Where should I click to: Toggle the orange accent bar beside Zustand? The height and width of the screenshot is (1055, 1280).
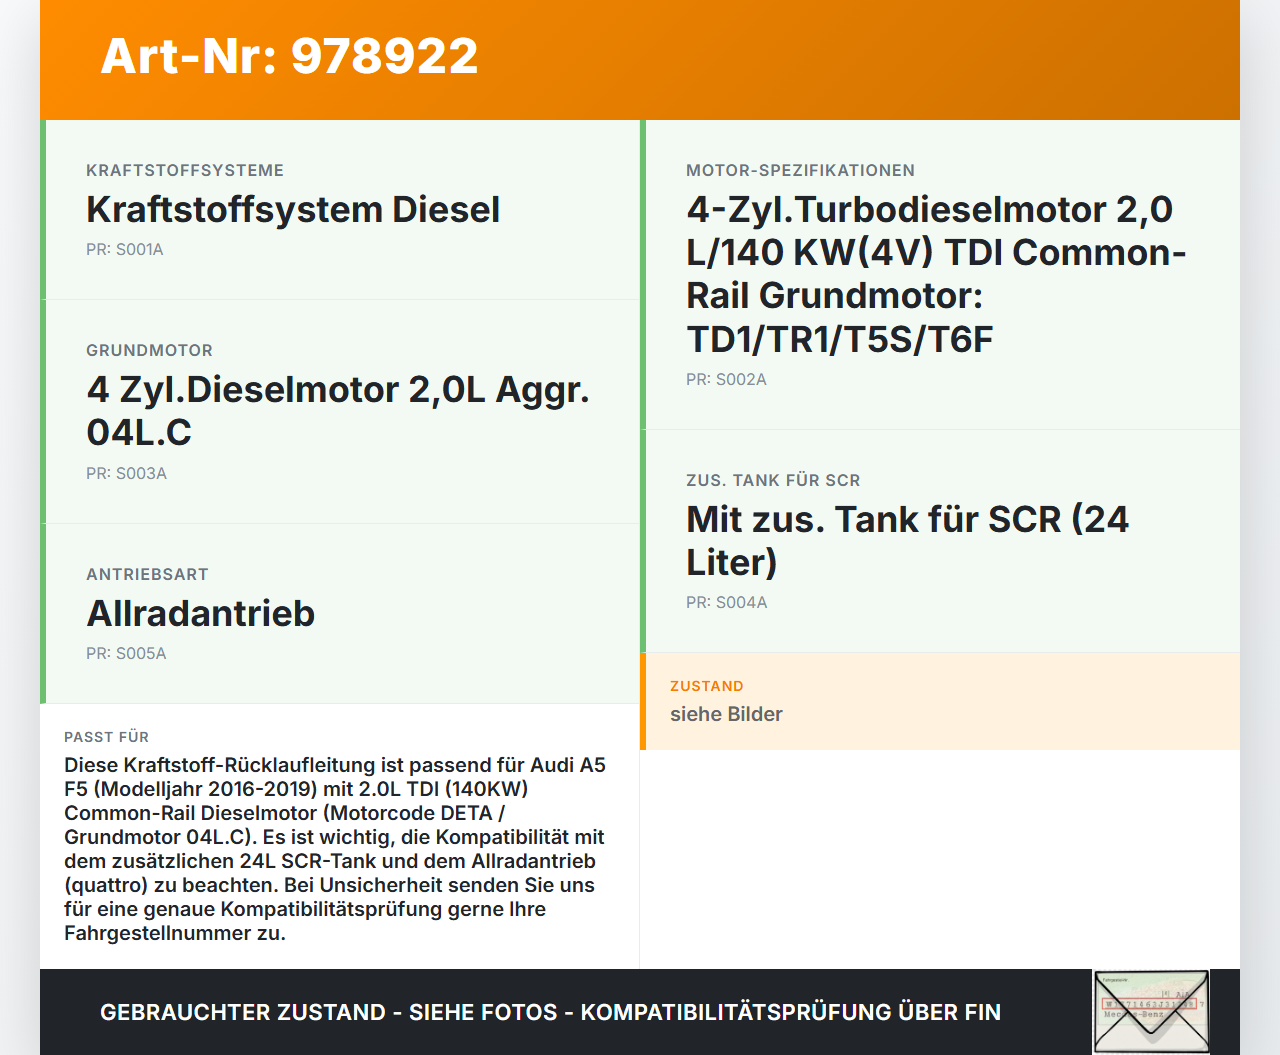tap(644, 701)
